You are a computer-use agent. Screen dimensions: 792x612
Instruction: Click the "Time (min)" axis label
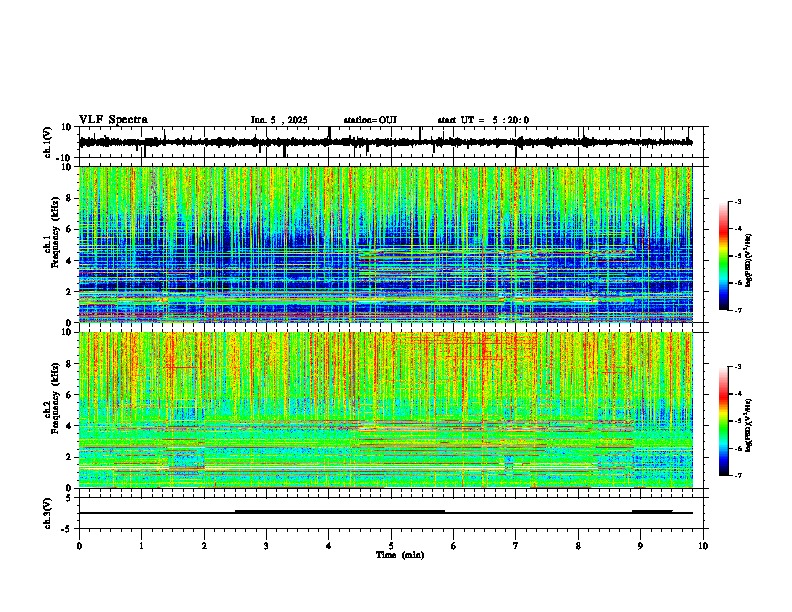(x=400, y=555)
